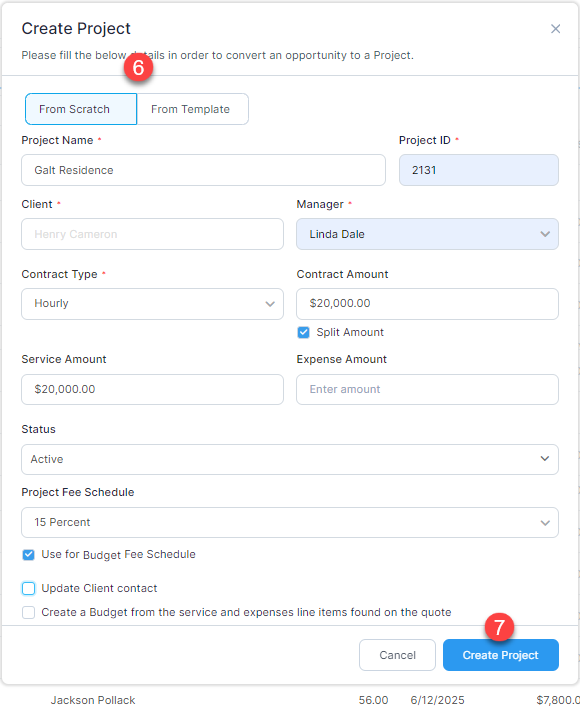Enable Update Client contact checkbox
The height and width of the screenshot is (712, 580).
tap(28, 588)
